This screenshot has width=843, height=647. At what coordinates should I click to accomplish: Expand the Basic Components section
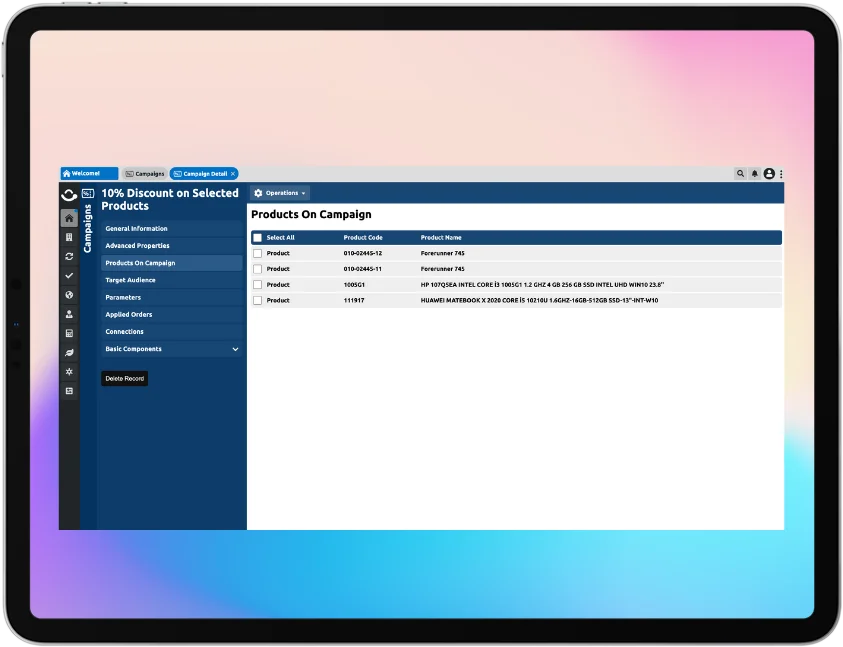(235, 349)
